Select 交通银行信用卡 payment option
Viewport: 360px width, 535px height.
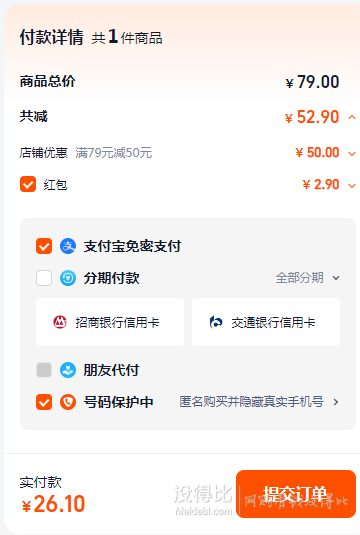[x=266, y=322]
